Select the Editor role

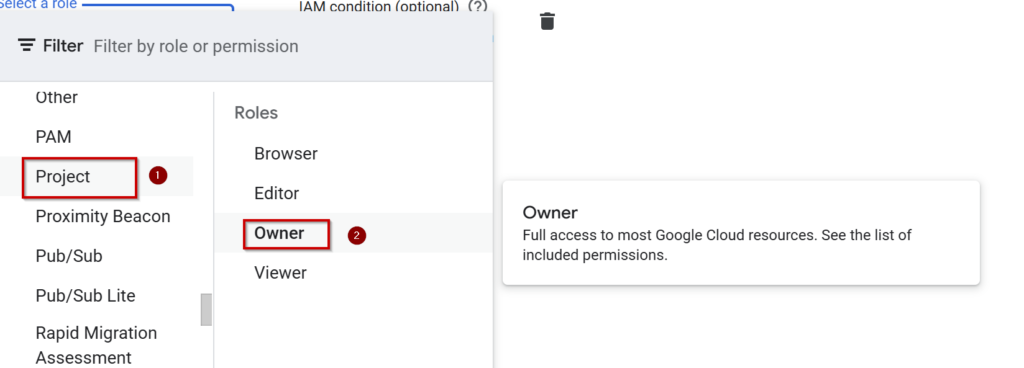pos(277,194)
